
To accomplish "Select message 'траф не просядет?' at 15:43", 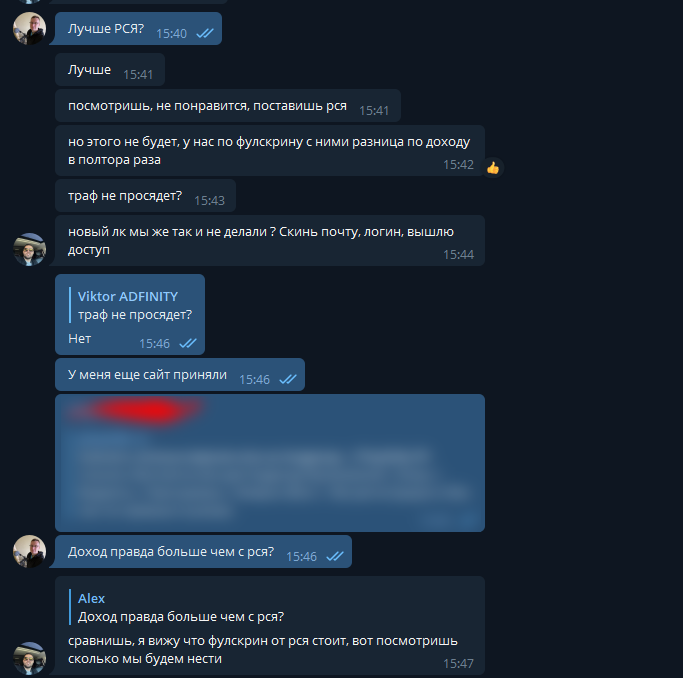I will pyautogui.click(x=145, y=196).
